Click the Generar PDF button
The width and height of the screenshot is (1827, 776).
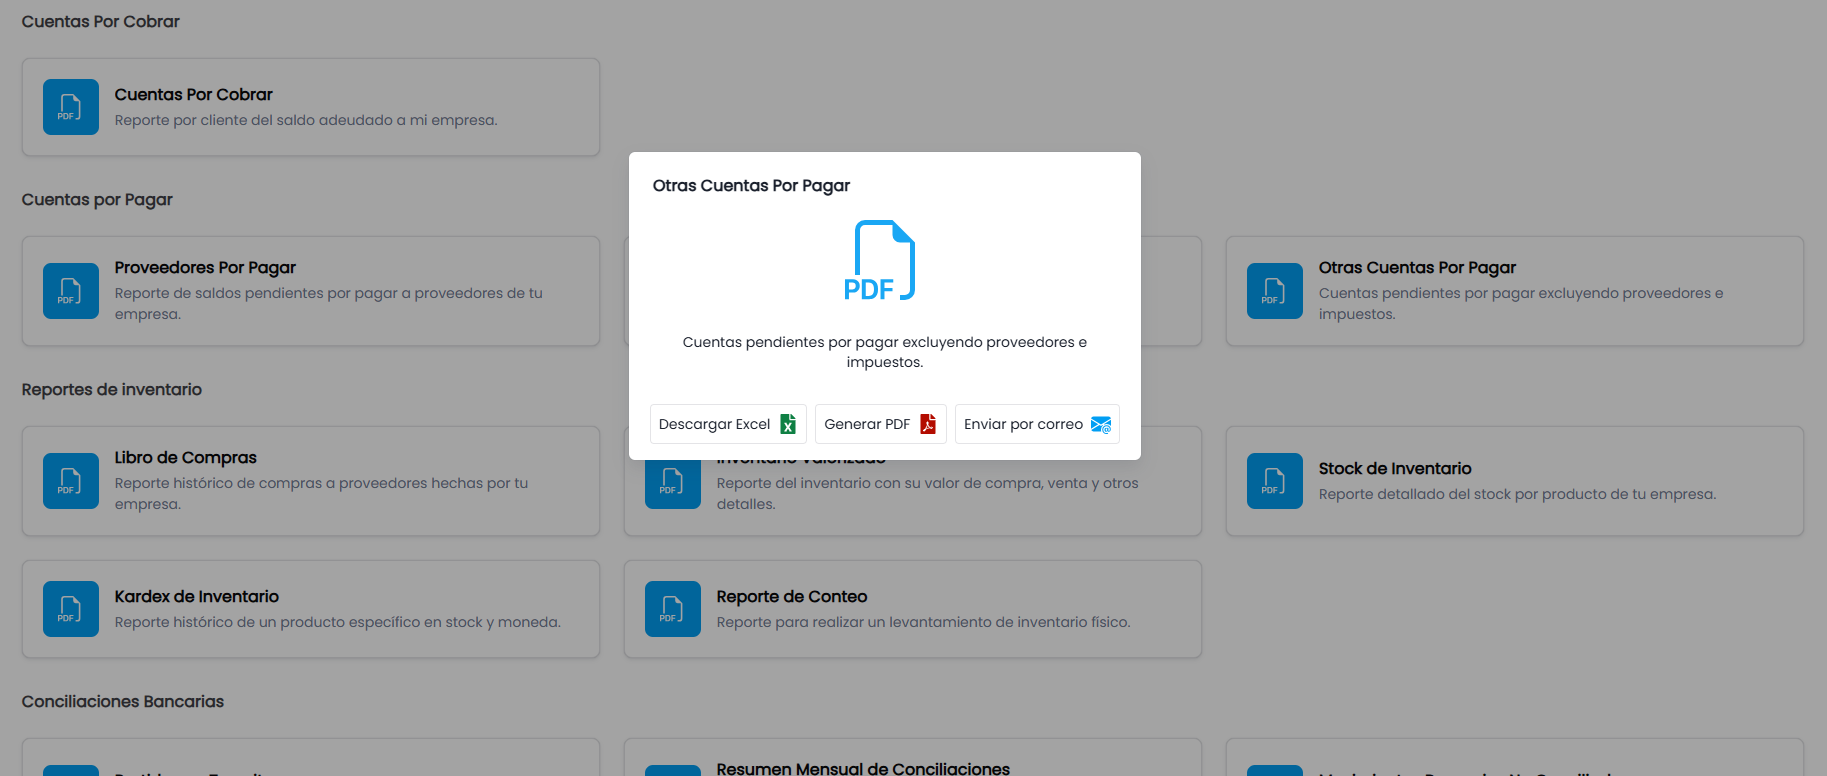point(880,424)
